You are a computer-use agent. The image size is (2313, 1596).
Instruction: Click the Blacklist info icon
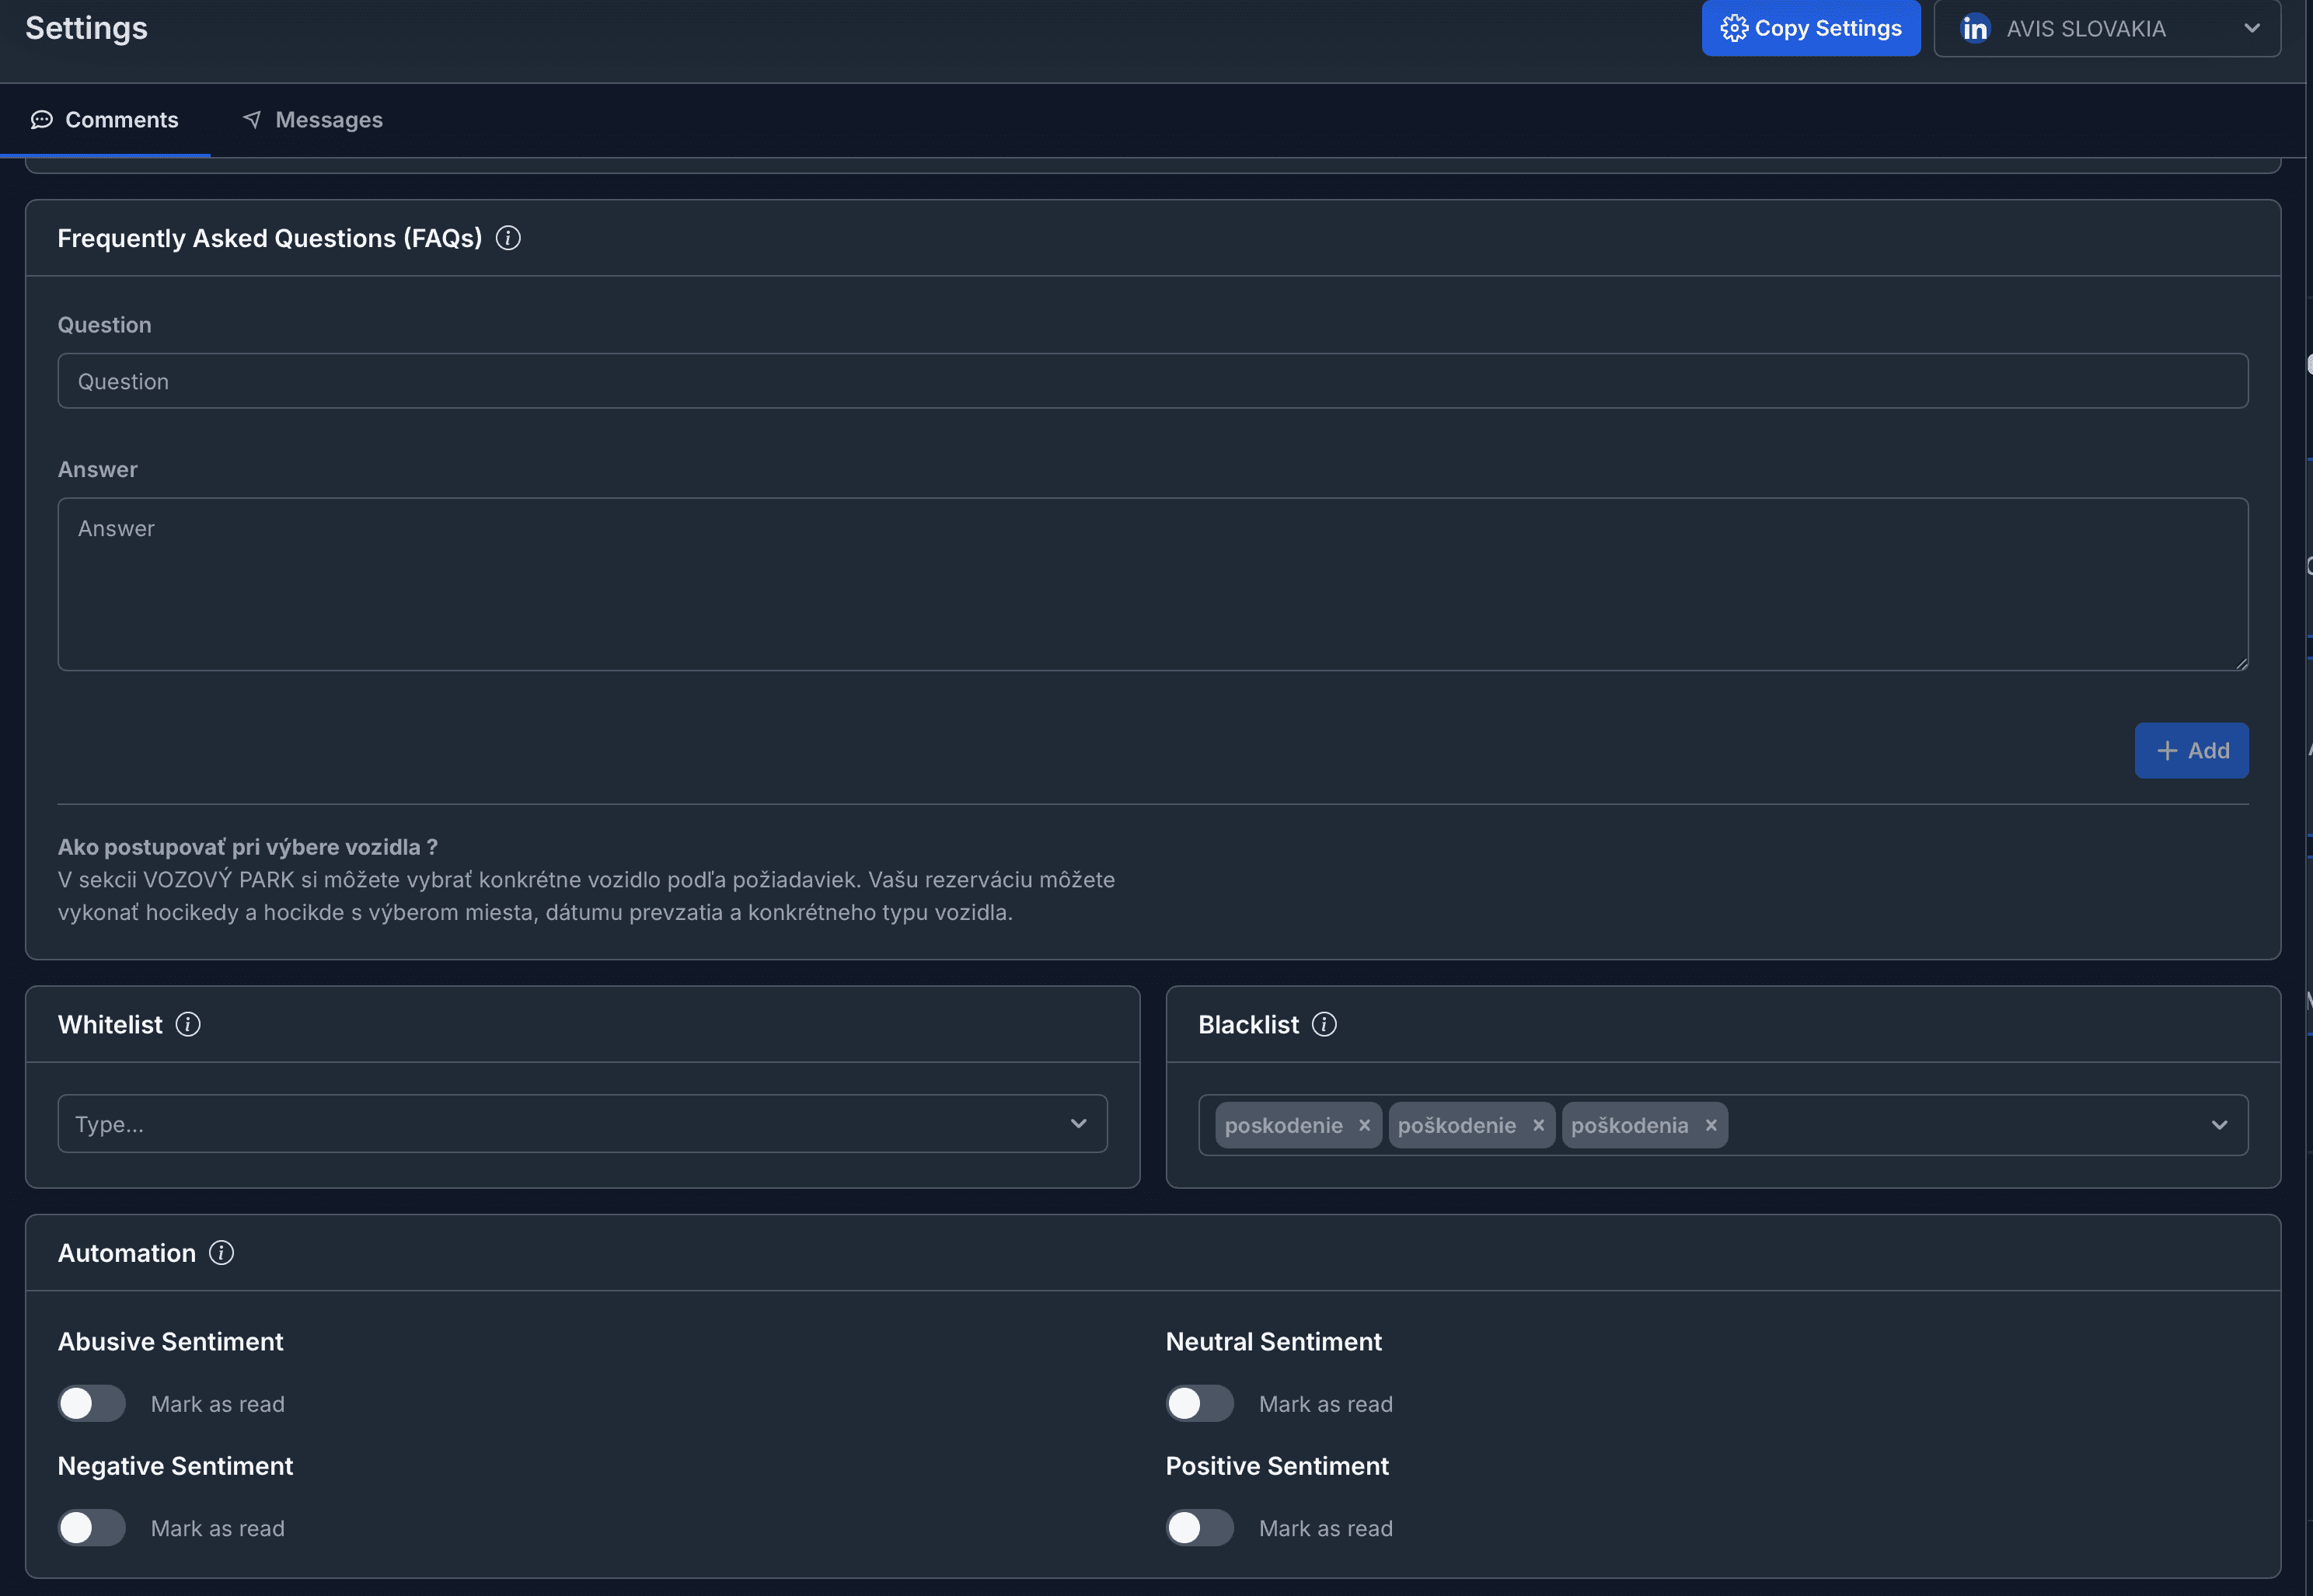pyautogui.click(x=1324, y=1024)
